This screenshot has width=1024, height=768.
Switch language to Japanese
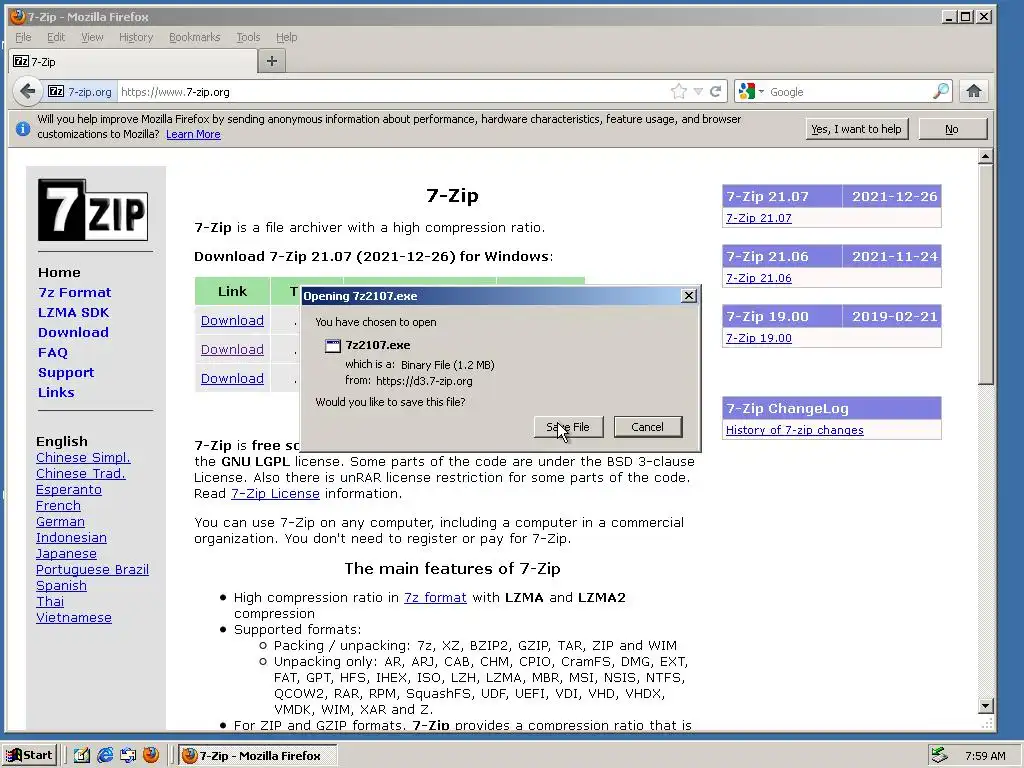[66, 554]
